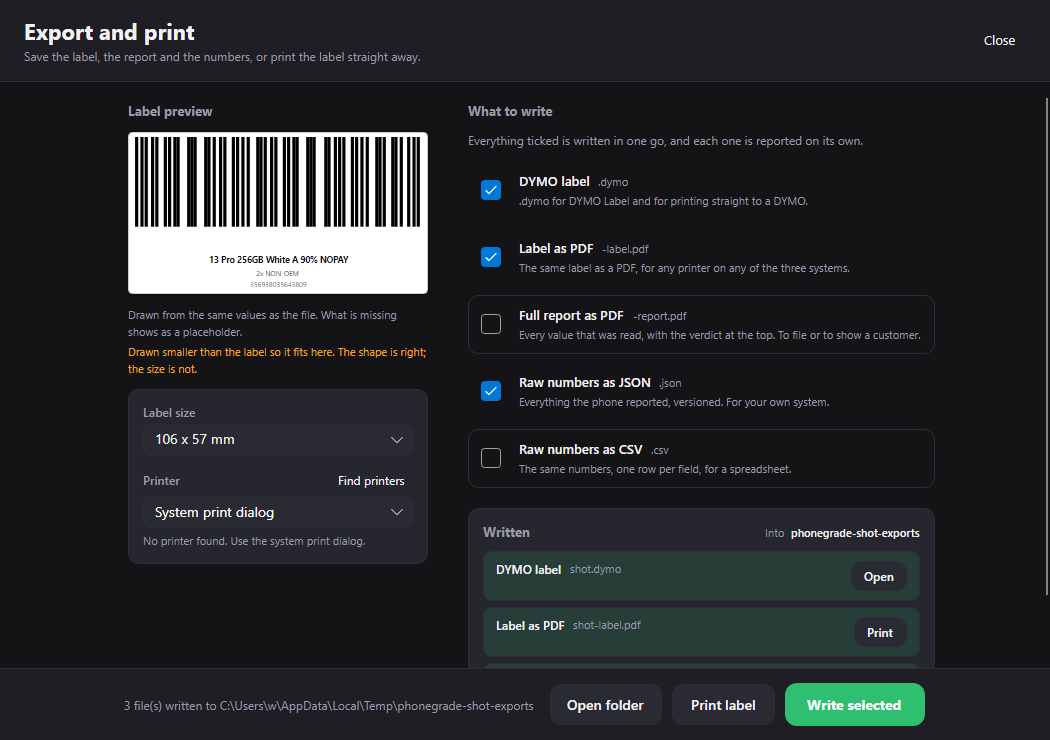Close the Export and print dialog
The height and width of the screenshot is (740, 1050).
point(999,41)
